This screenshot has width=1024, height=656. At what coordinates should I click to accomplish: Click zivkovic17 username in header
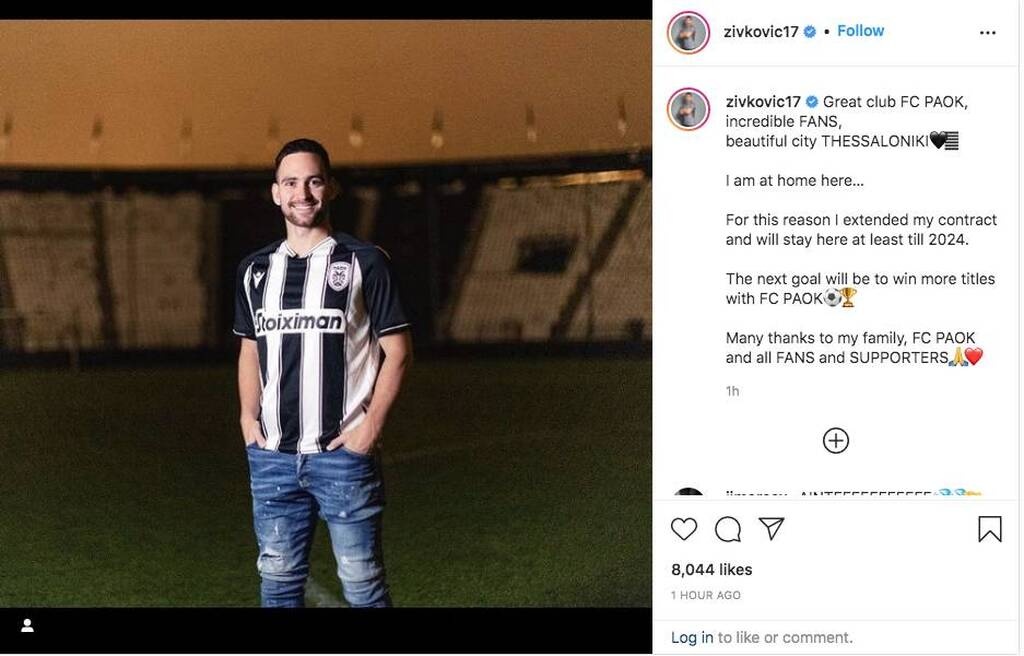761,32
